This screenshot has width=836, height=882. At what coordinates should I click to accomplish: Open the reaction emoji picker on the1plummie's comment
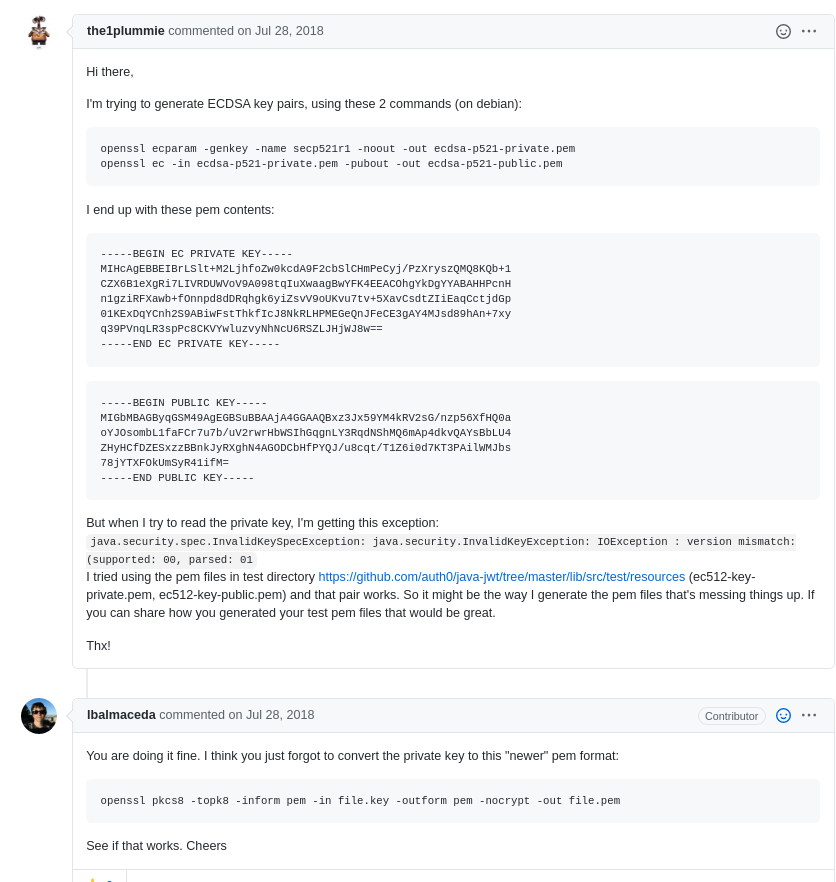783,31
